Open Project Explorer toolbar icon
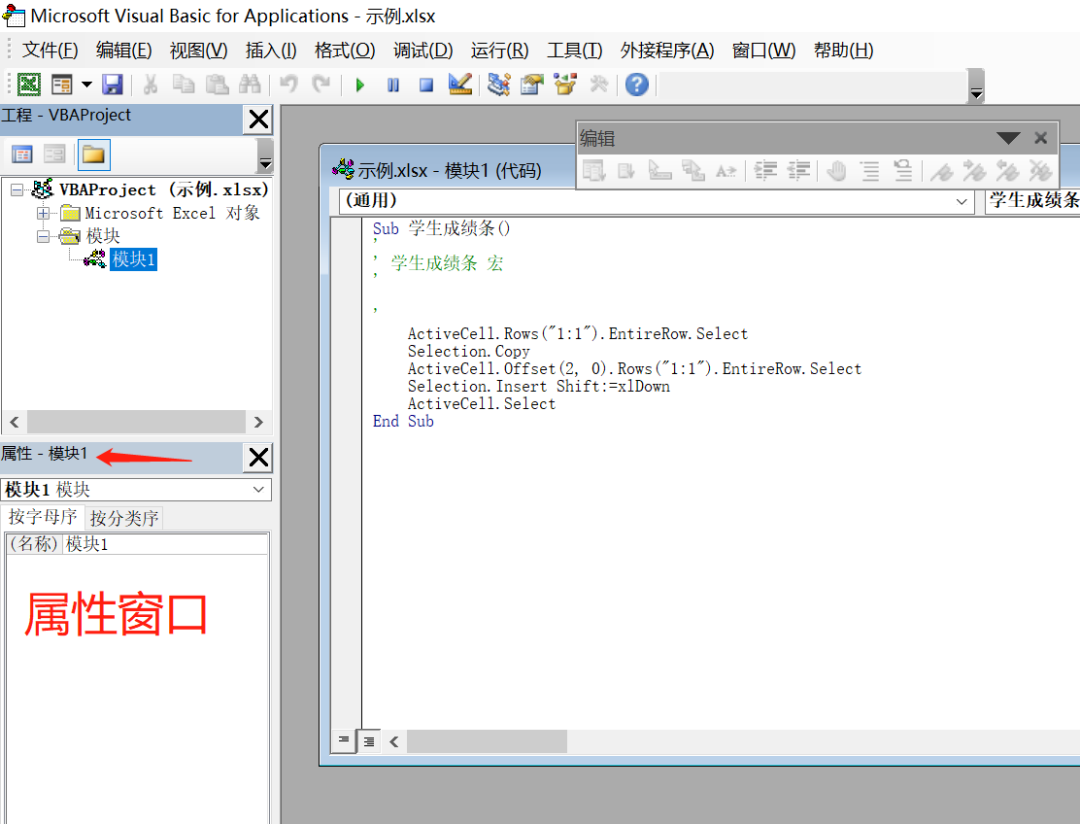This screenshot has width=1080, height=824. click(x=499, y=85)
